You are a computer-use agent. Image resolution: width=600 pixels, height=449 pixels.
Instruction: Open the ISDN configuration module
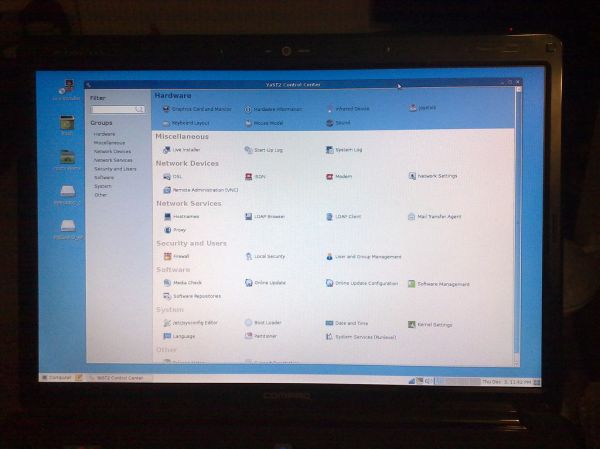coord(255,176)
